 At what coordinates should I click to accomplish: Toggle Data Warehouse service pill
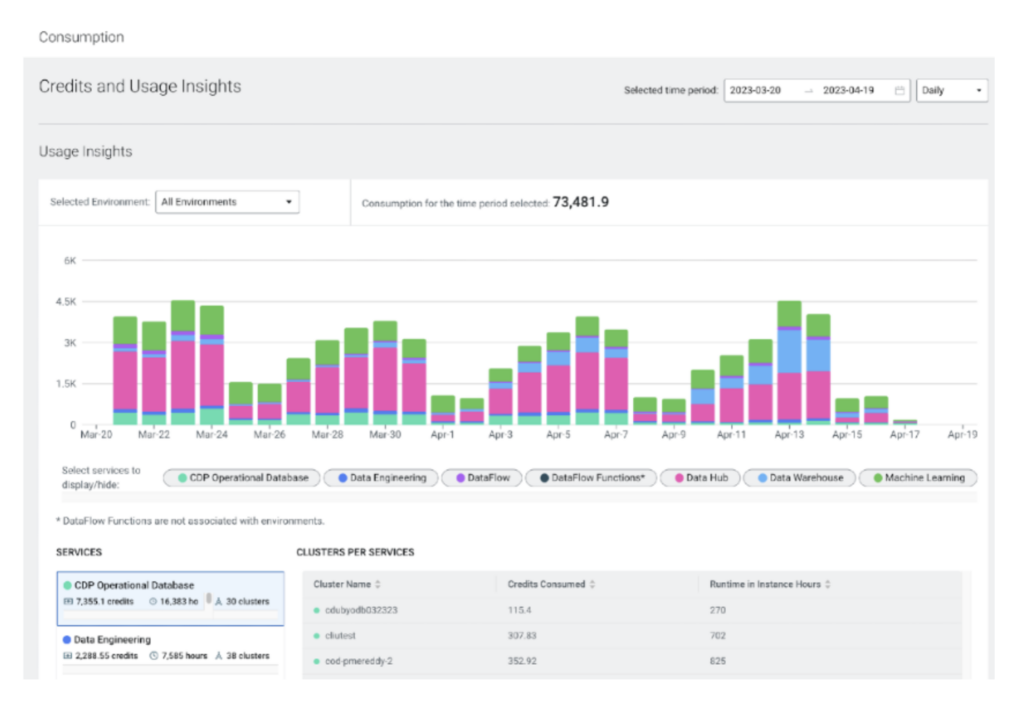799,478
